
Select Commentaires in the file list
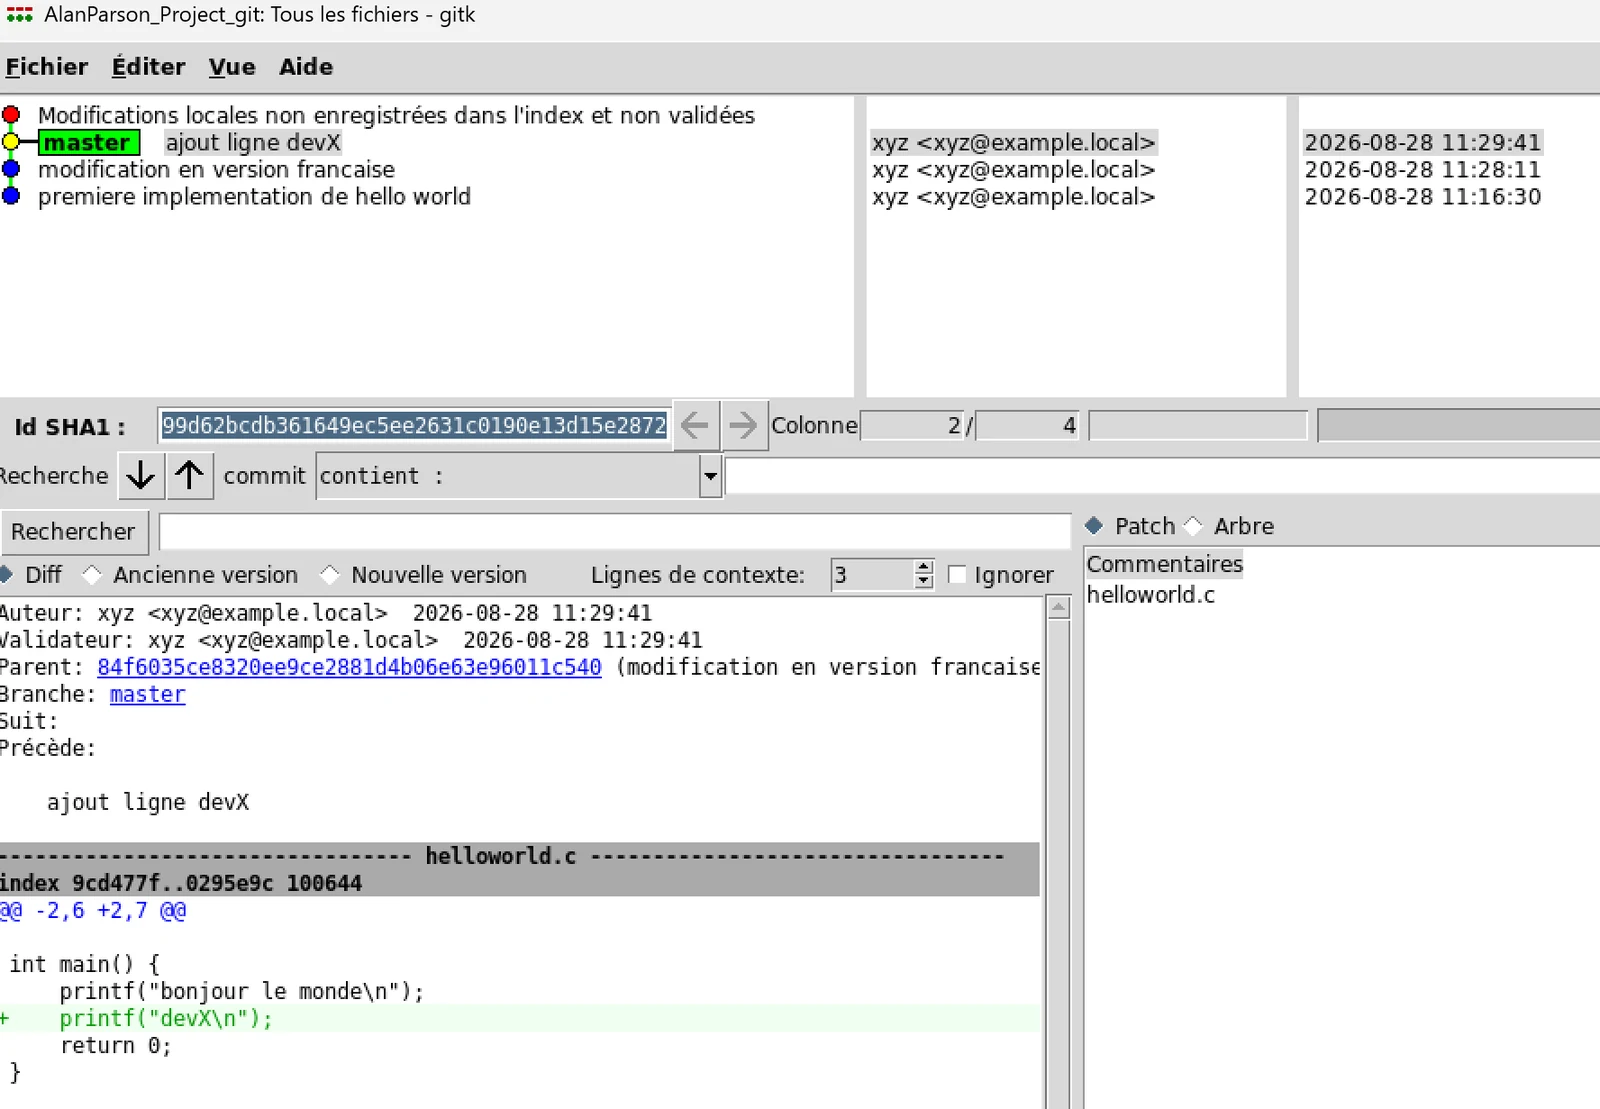(1164, 564)
